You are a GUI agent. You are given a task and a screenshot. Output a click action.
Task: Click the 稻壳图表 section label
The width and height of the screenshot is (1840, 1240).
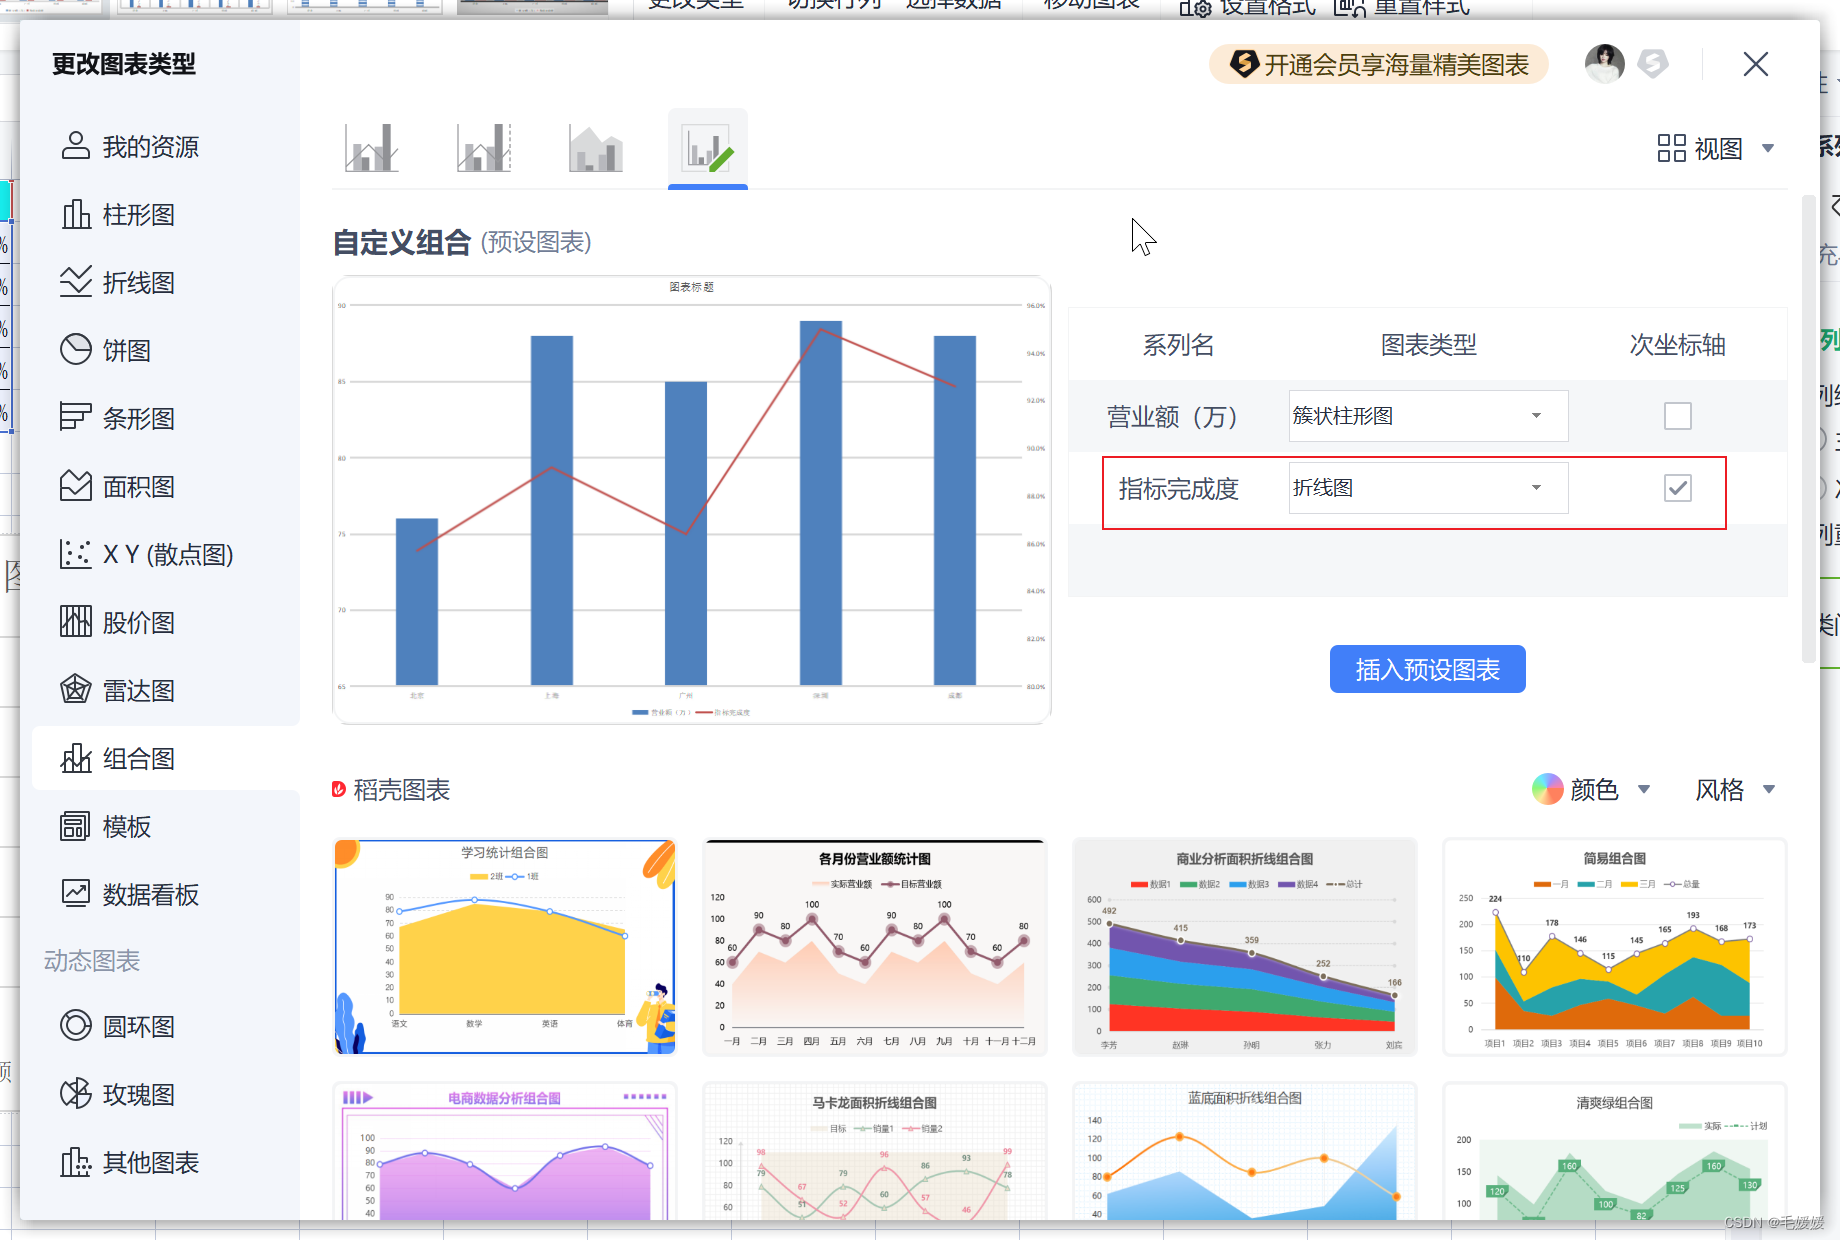point(401,790)
